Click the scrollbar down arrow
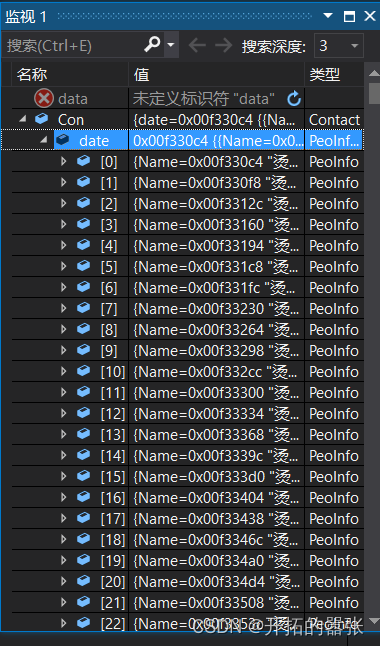Image resolution: width=380 pixels, height=646 pixels. 374,620
